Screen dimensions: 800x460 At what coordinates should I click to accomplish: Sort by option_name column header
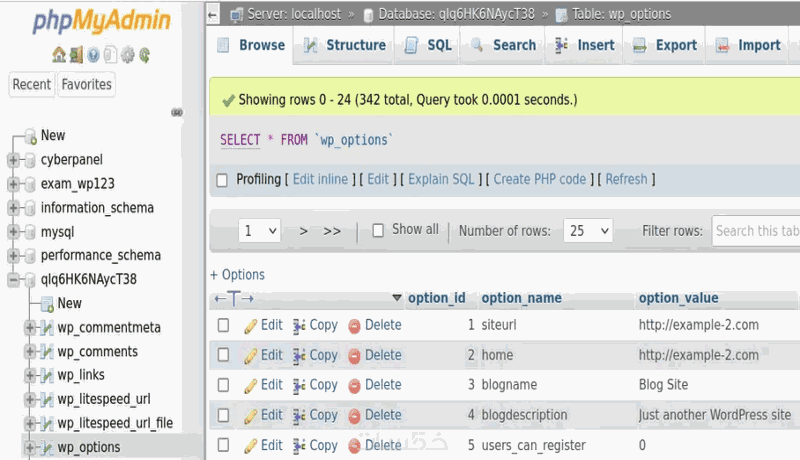tap(521, 298)
